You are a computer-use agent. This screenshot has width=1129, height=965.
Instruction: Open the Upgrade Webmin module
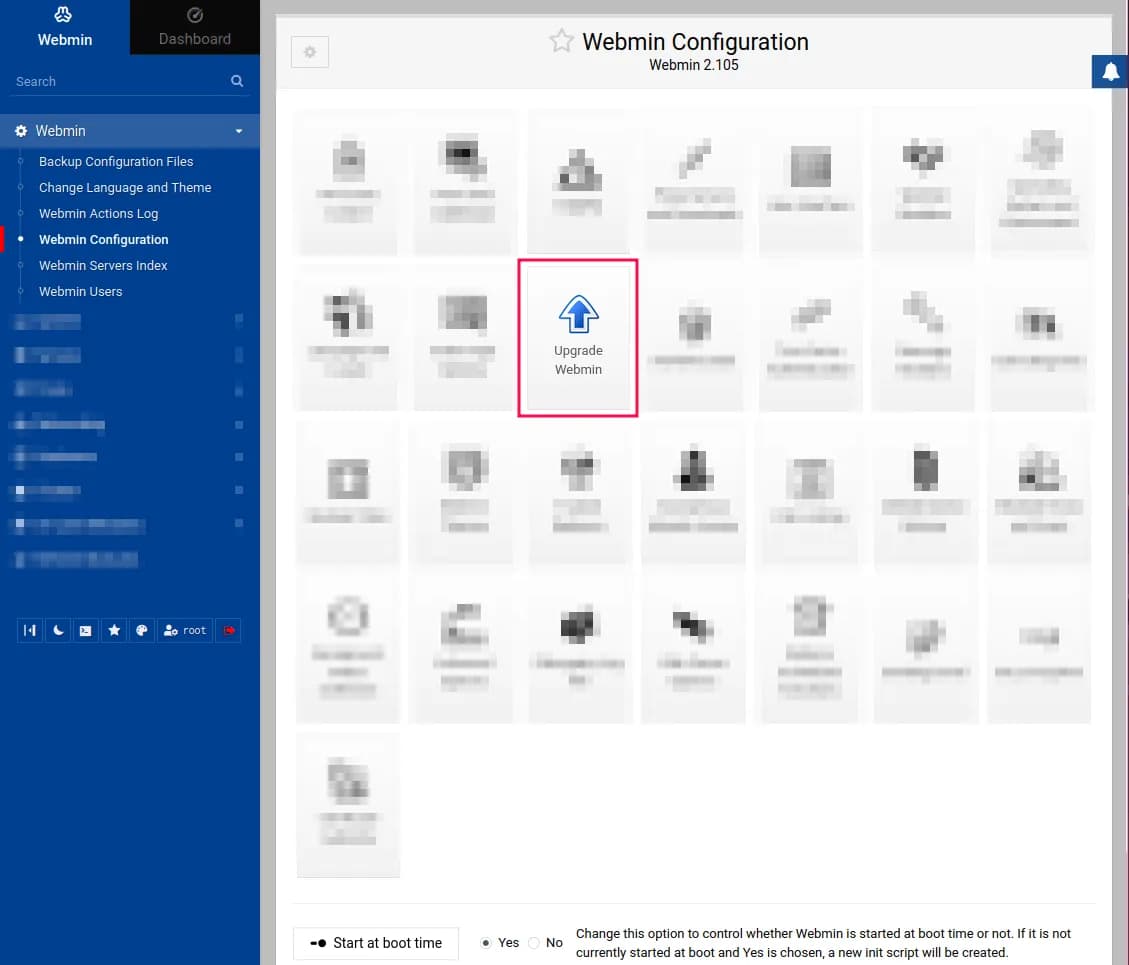click(577, 337)
